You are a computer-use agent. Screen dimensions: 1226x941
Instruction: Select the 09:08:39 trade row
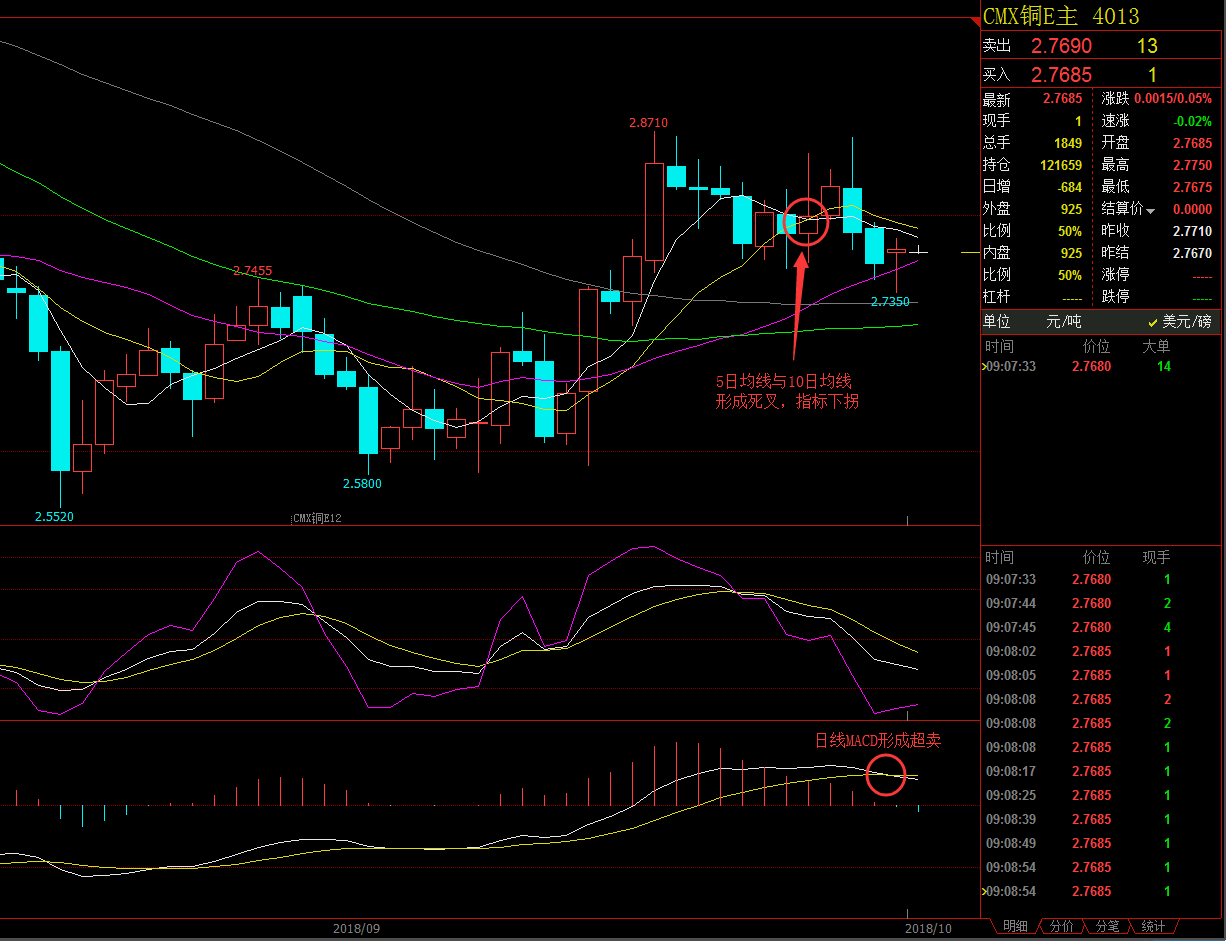tap(1101, 819)
